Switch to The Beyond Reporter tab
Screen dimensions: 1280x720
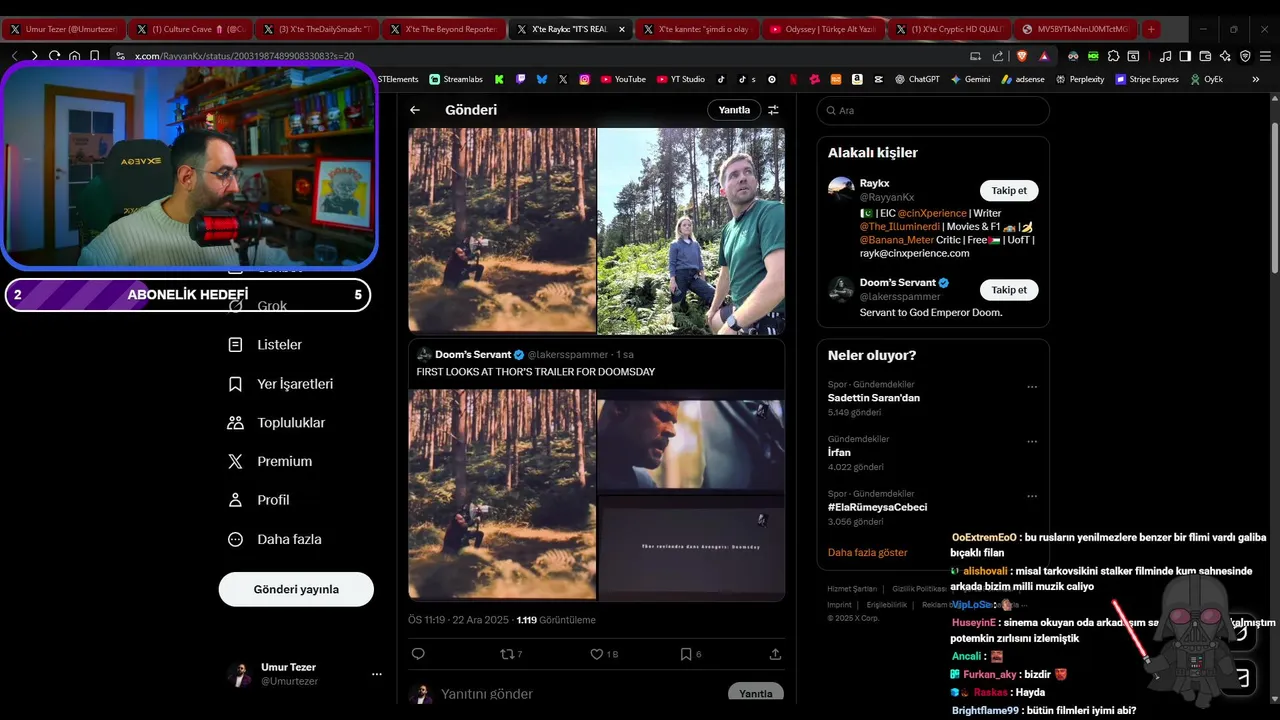pyautogui.click(x=443, y=29)
